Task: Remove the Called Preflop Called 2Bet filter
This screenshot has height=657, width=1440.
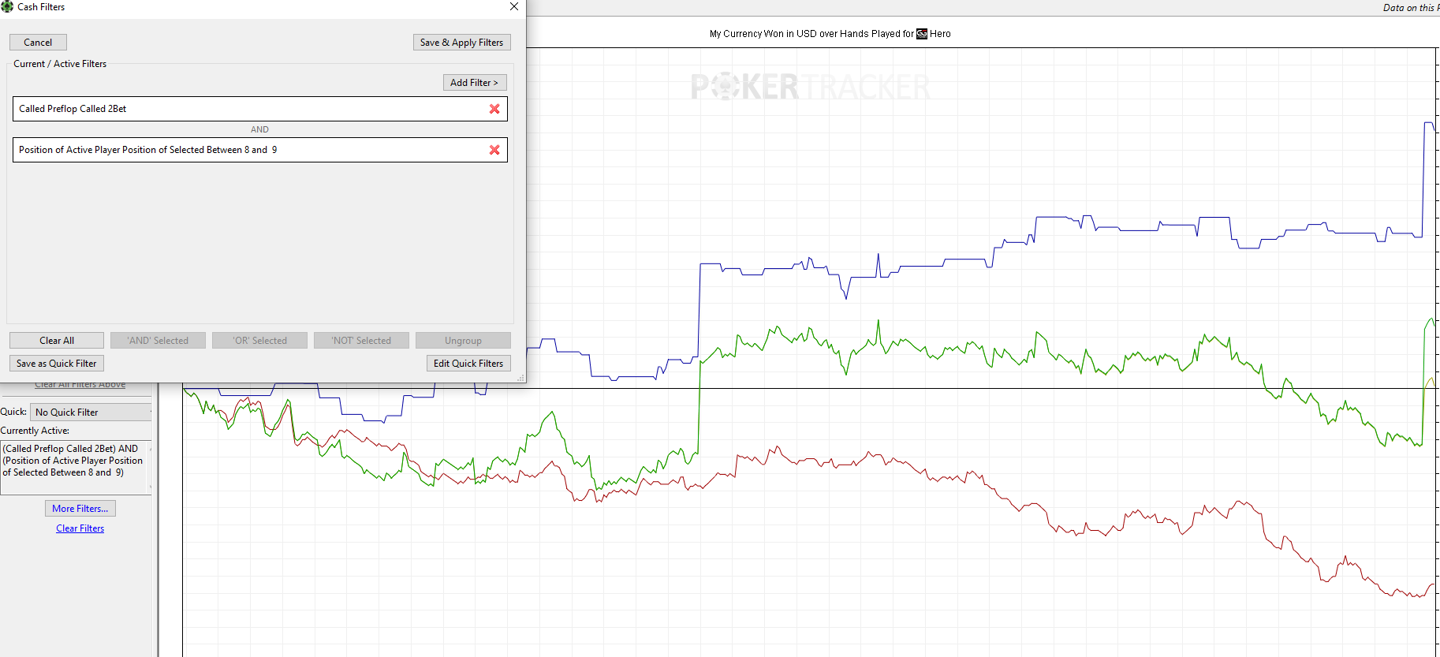Action: pos(494,109)
